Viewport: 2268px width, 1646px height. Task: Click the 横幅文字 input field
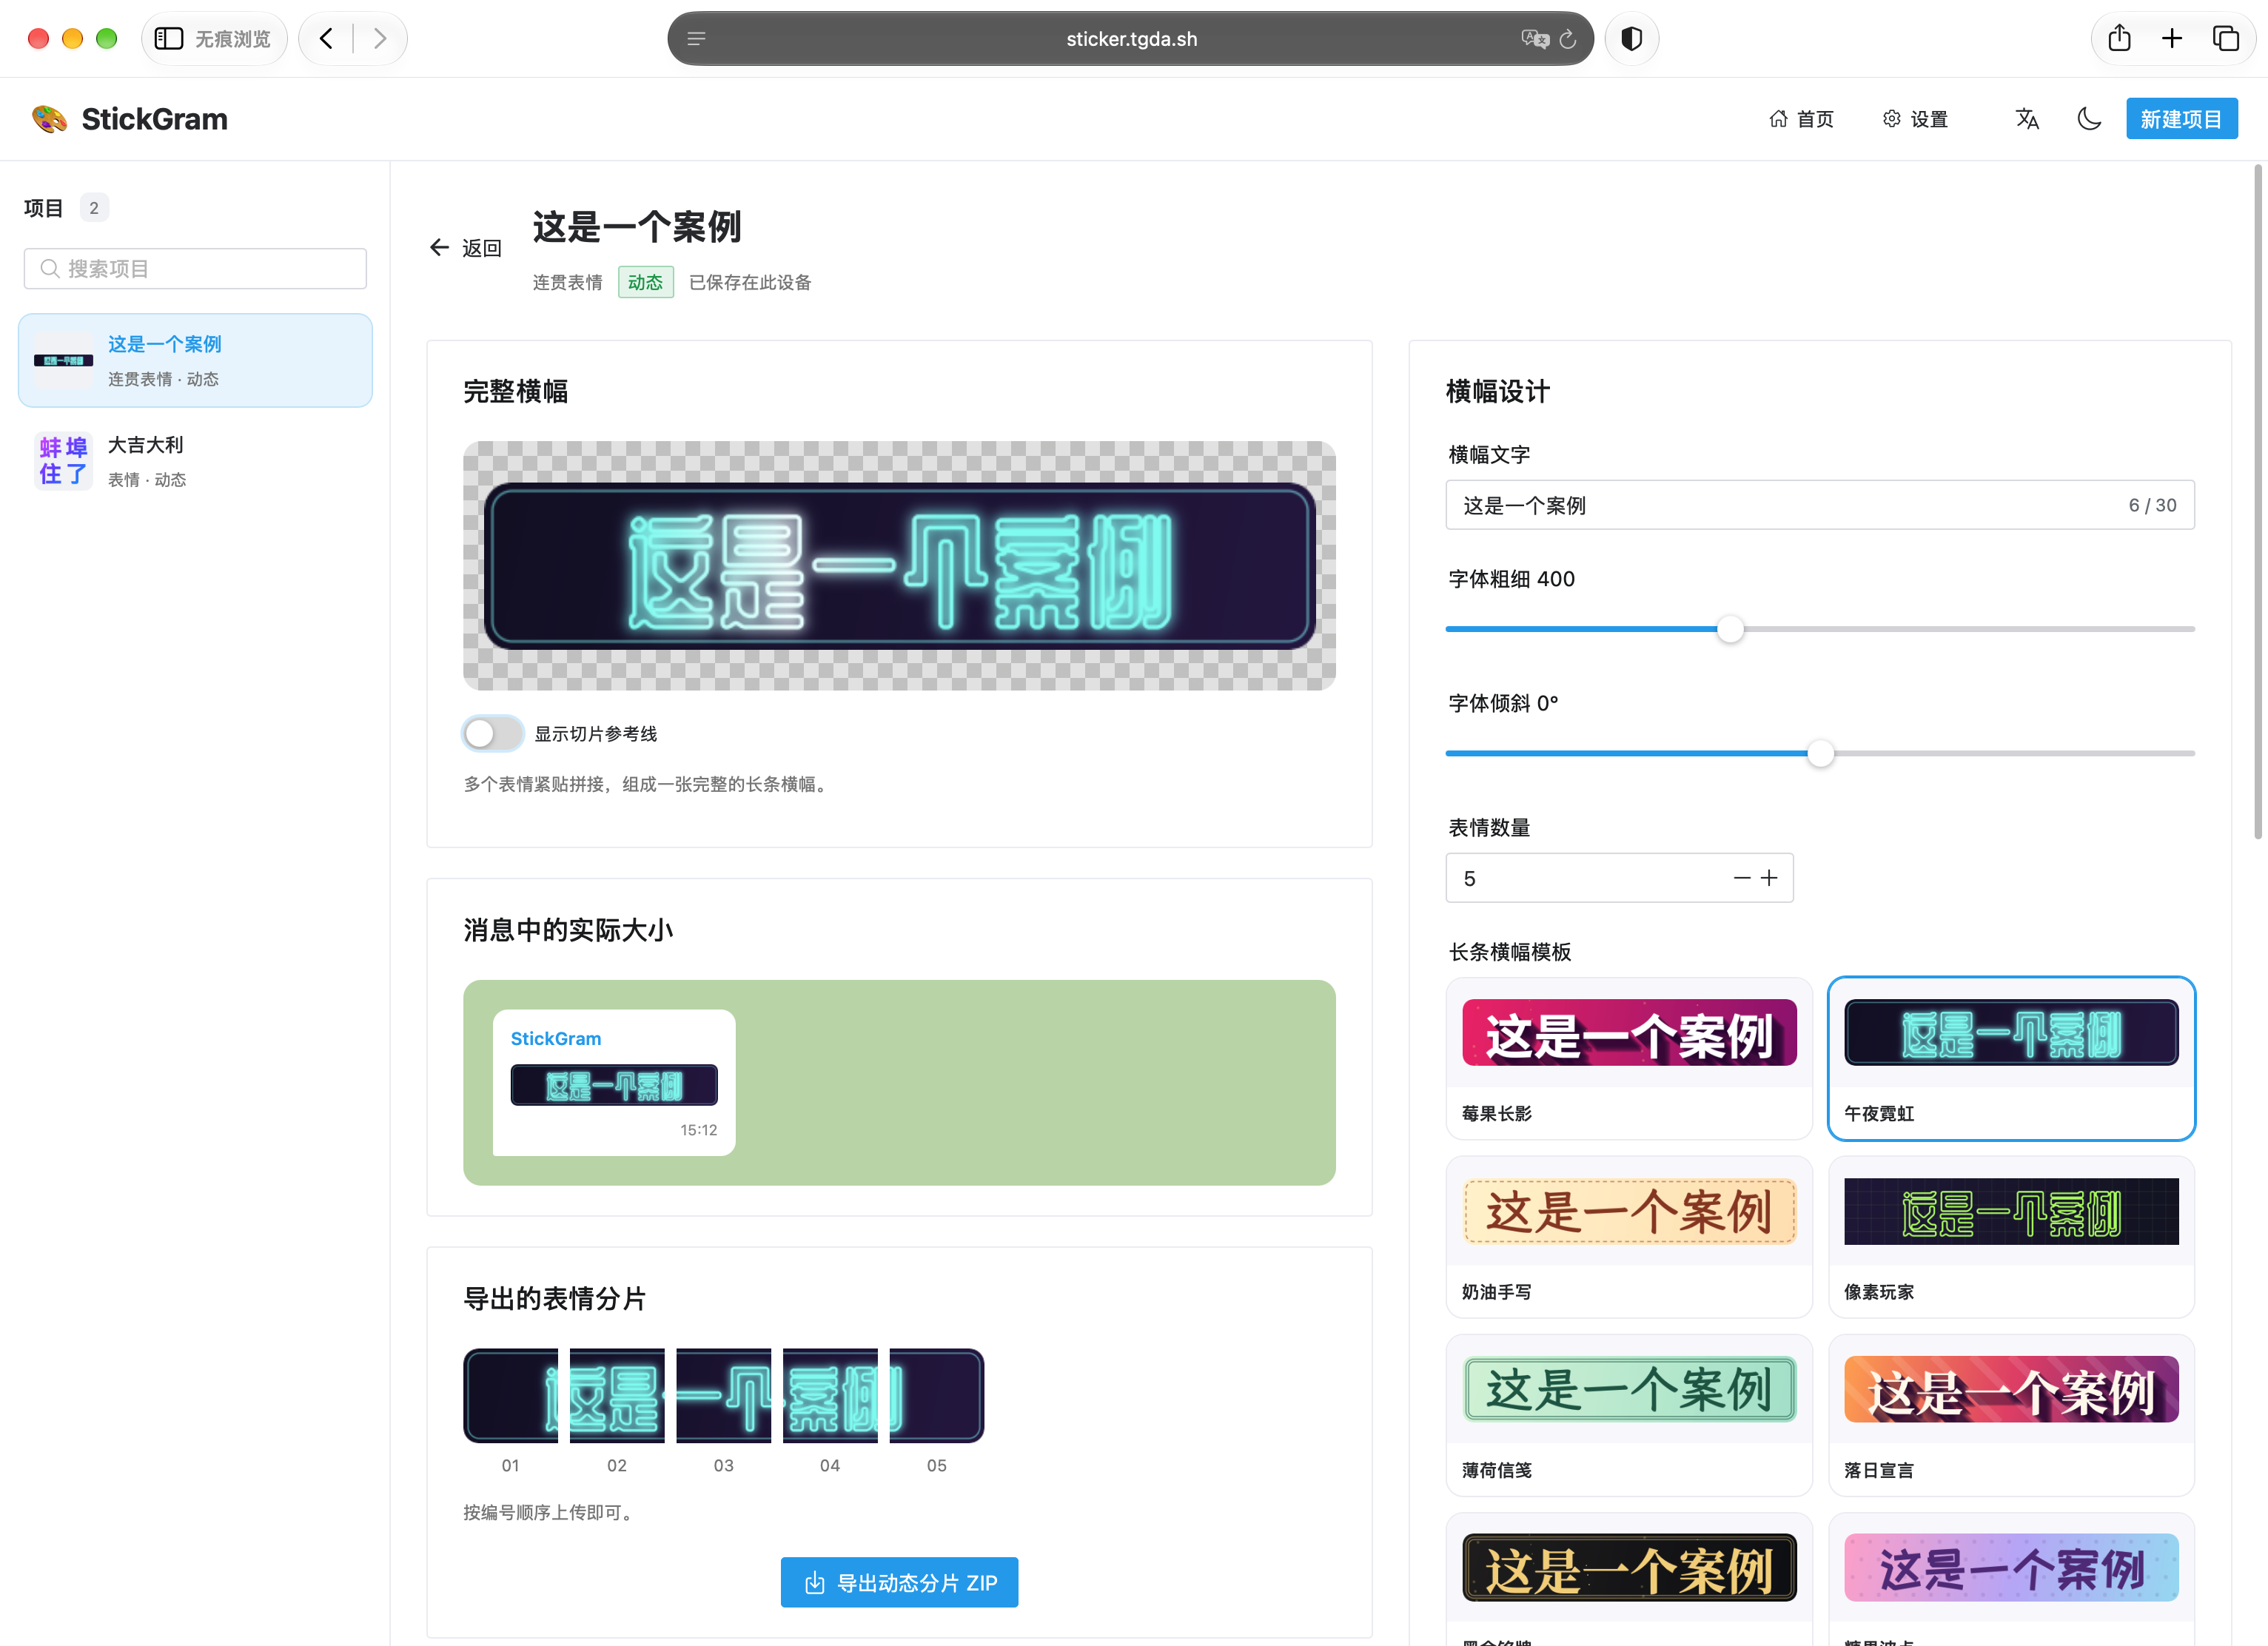coord(1820,505)
